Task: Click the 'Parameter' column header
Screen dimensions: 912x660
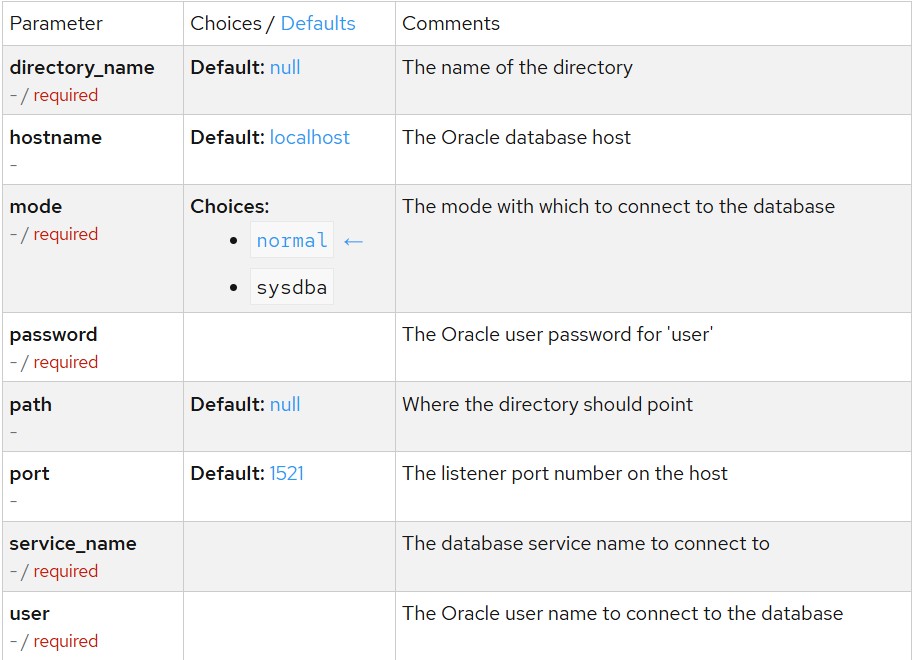Action: [x=56, y=23]
